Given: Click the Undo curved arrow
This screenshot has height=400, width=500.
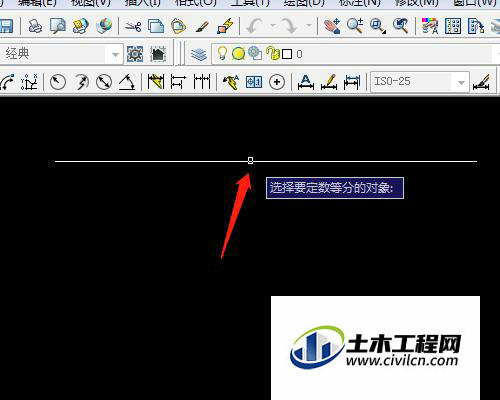Looking at the screenshot, I should point(255,26).
